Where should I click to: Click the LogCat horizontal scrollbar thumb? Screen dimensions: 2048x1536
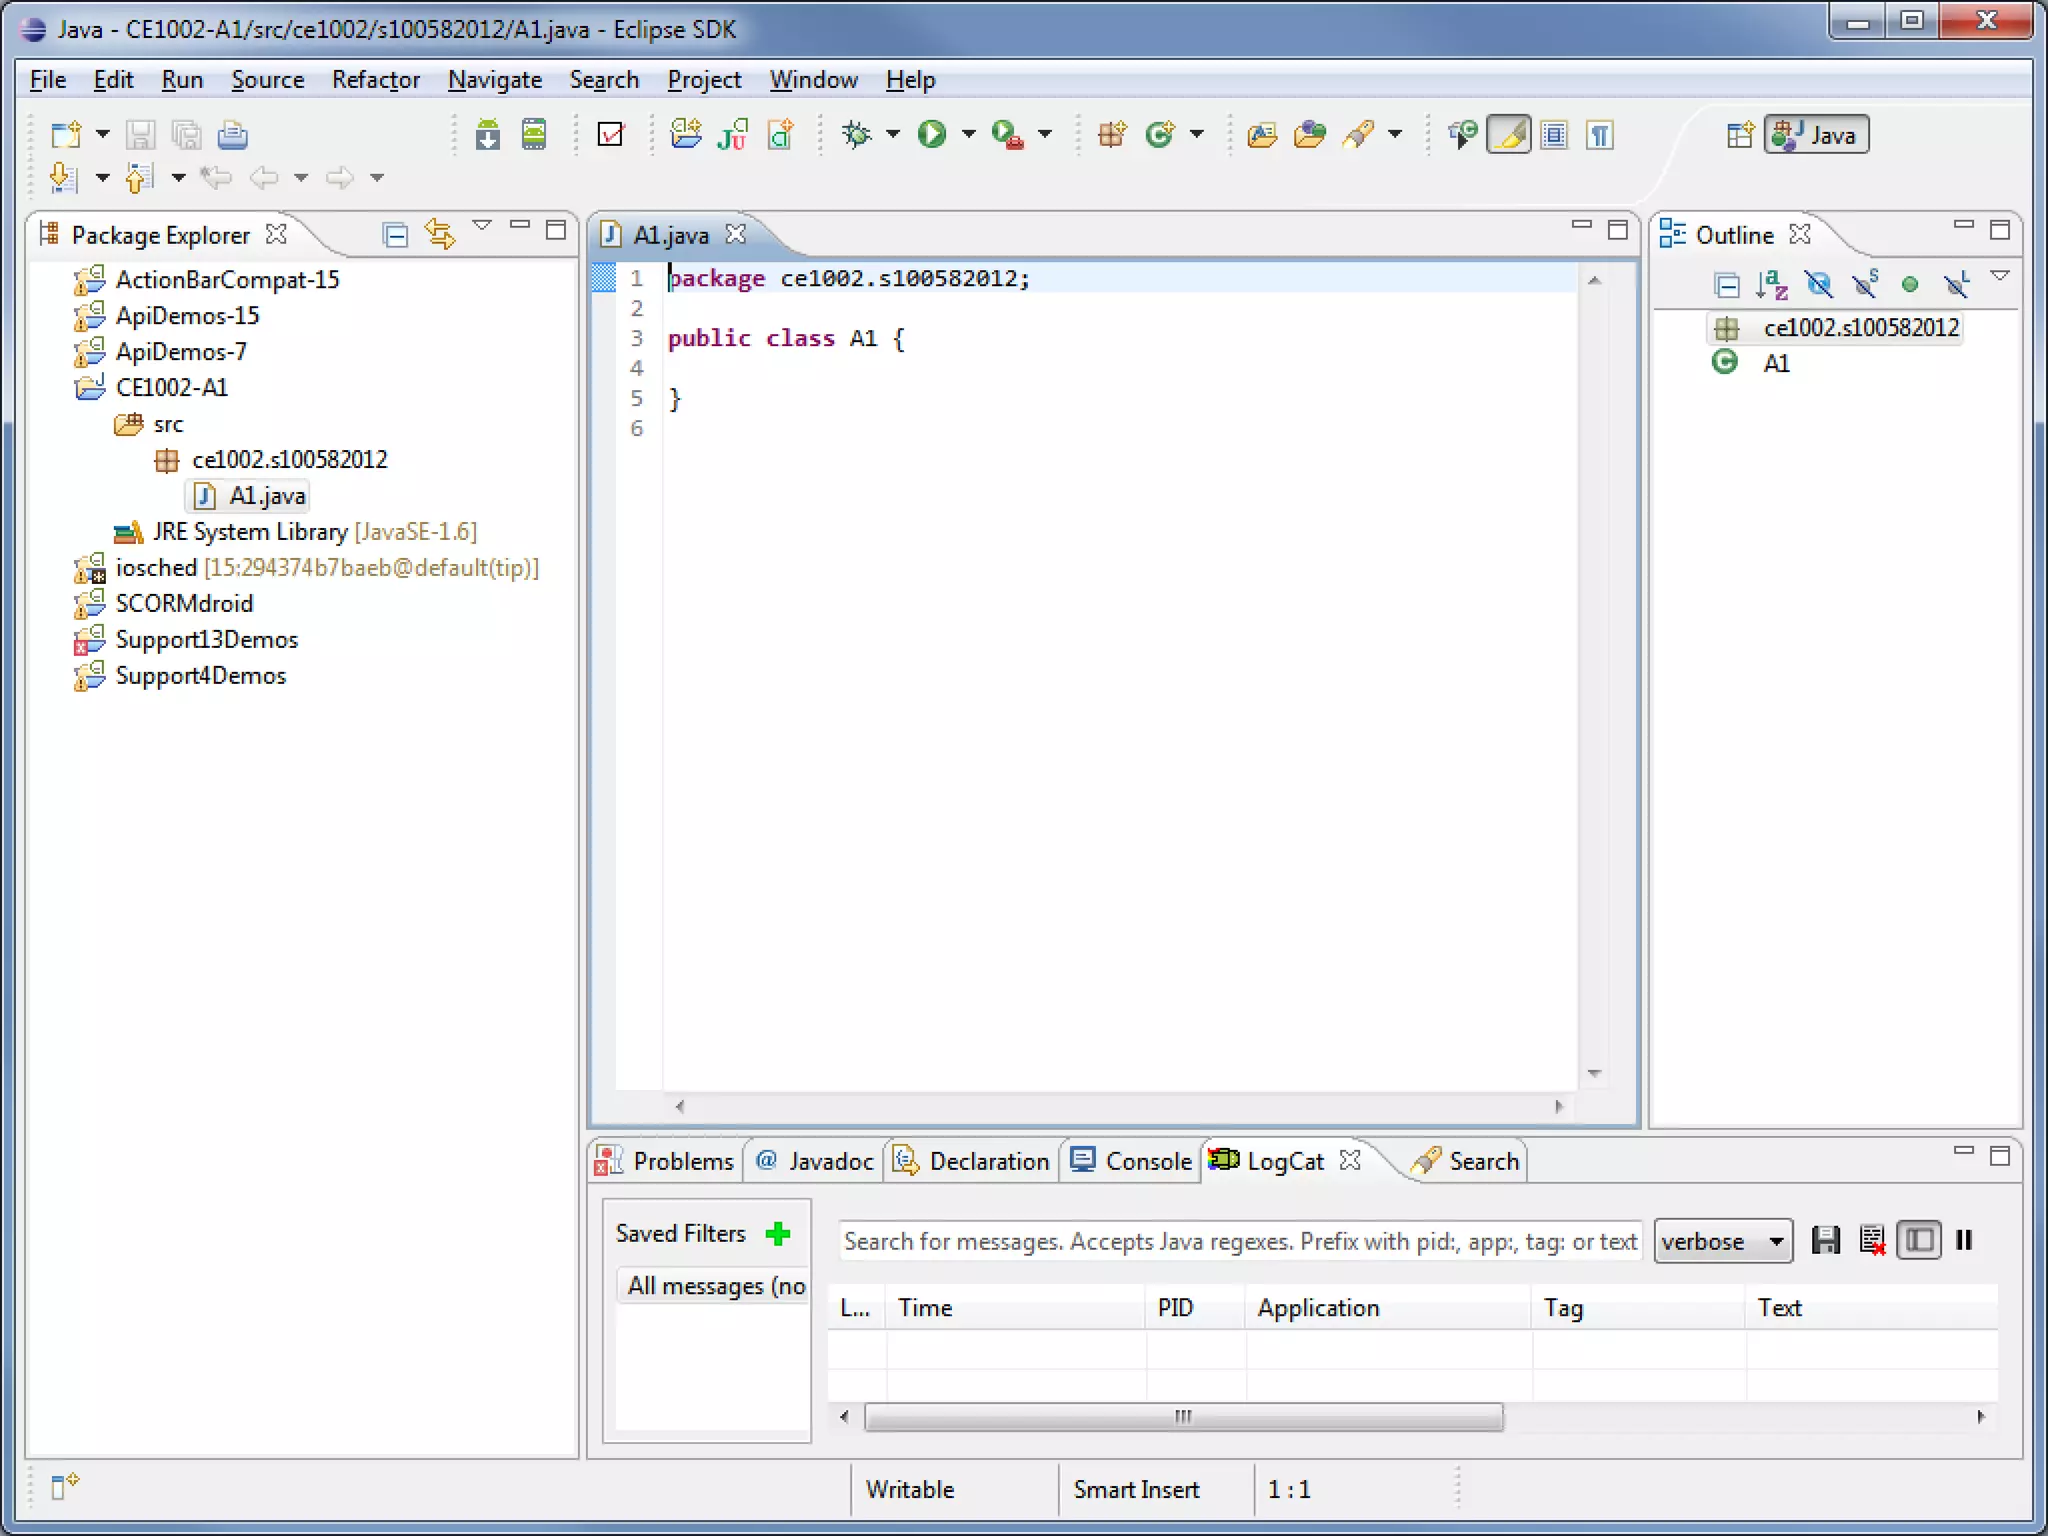pyautogui.click(x=1184, y=1416)
